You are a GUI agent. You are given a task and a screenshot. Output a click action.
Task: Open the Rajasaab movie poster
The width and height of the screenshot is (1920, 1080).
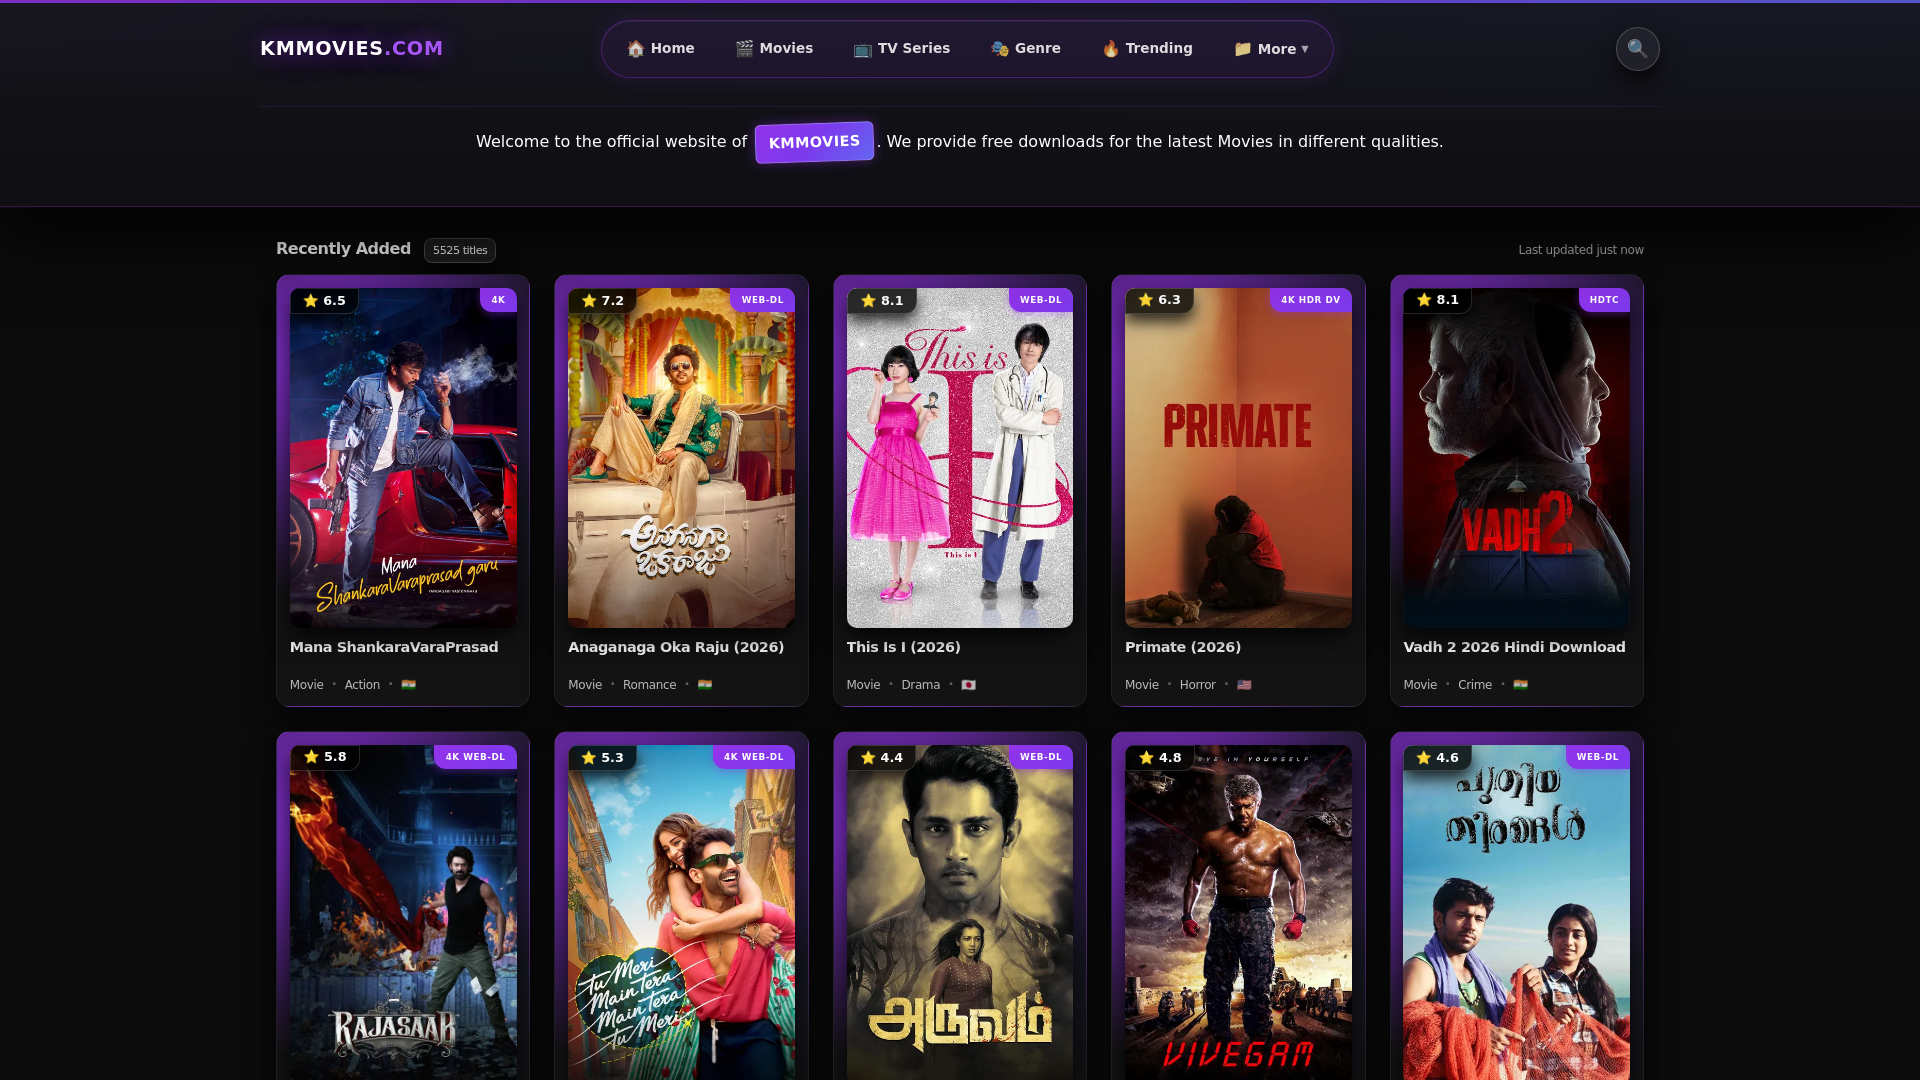[x=403, y=912]
